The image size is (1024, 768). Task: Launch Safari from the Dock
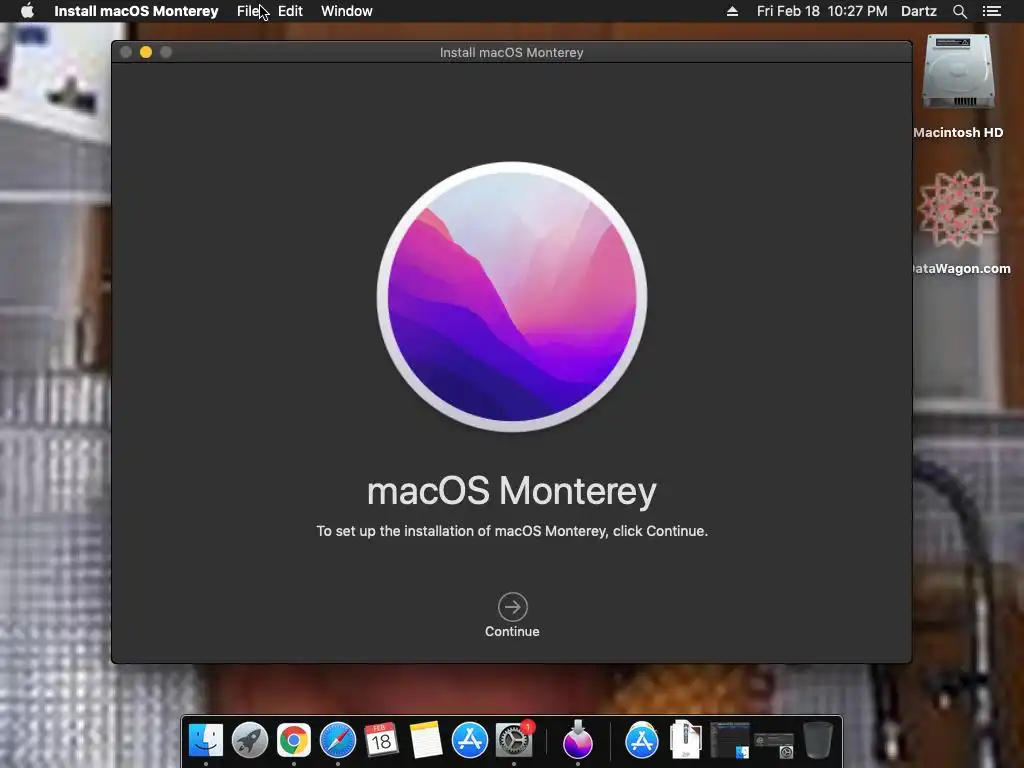(x=338, y=740)
